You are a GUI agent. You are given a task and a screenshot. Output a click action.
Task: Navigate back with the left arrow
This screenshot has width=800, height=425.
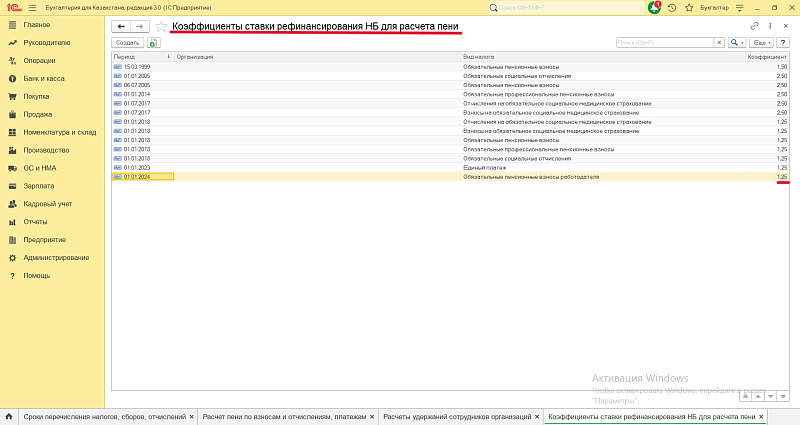(121, 27)
